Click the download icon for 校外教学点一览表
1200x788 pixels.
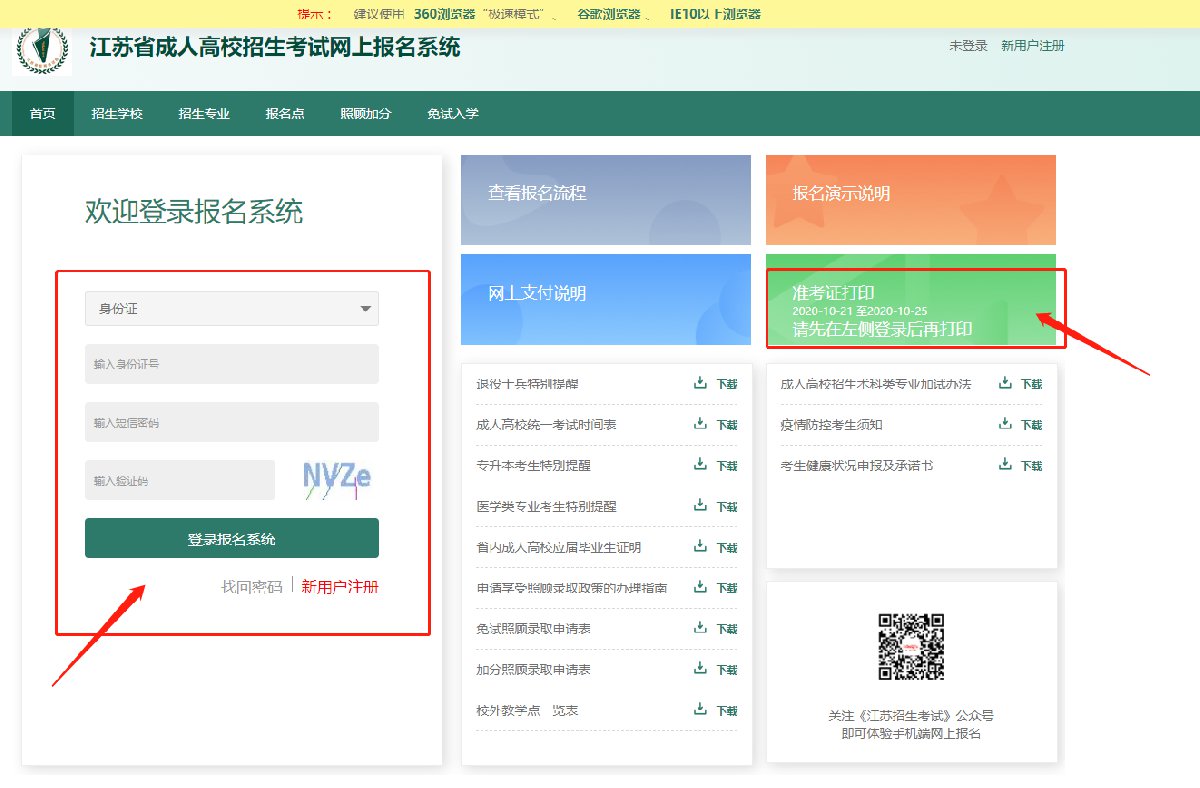coord(701,710)
